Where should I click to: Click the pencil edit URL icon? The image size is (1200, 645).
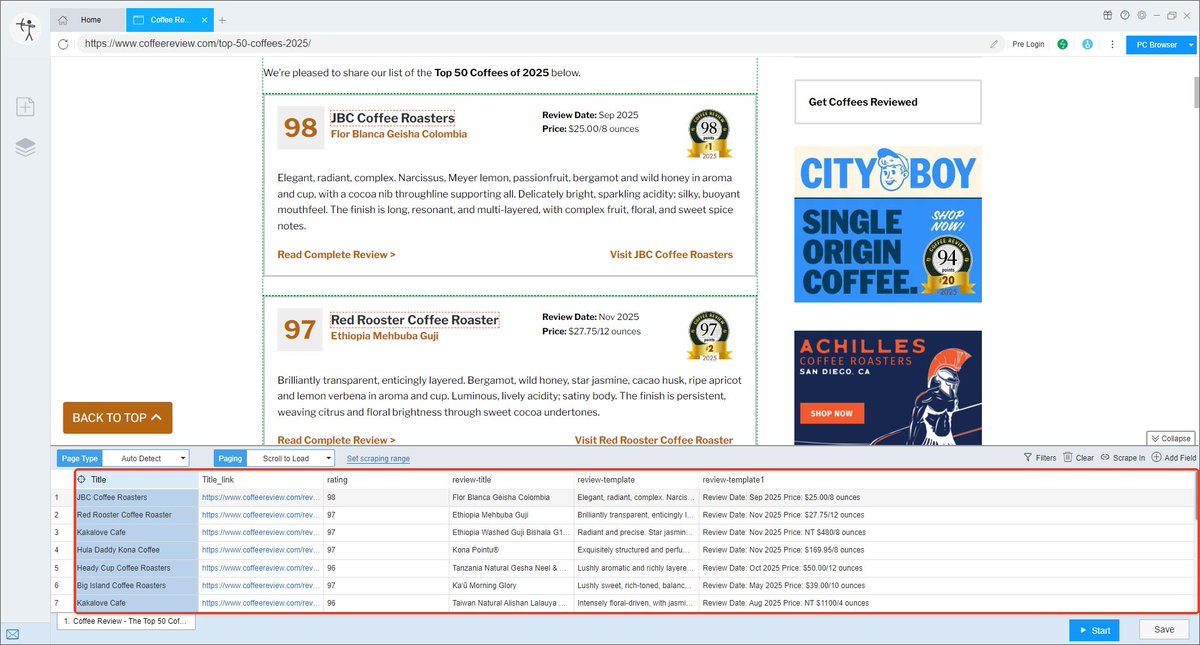(x=994, y=44)
